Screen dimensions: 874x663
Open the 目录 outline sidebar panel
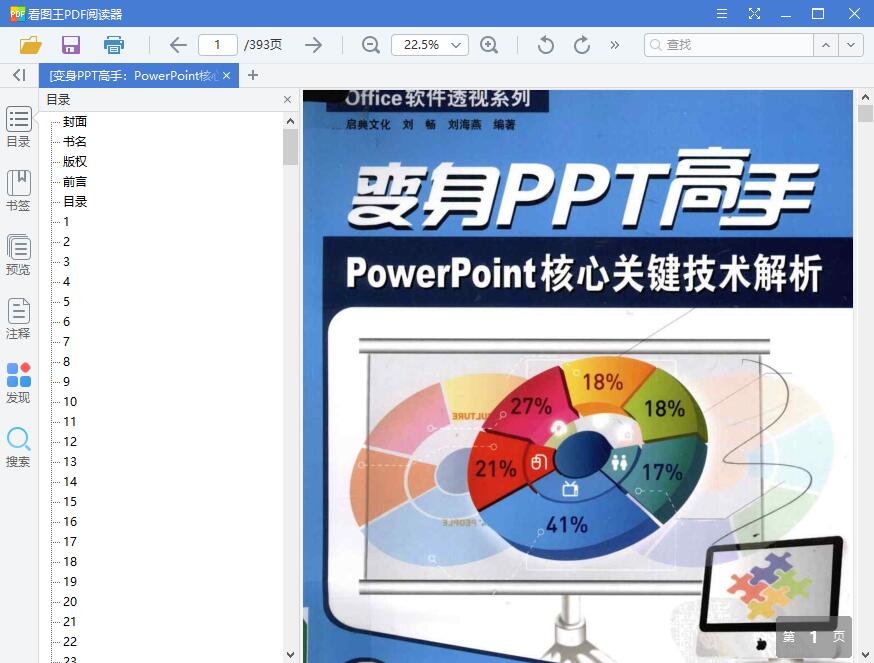coord(18,127)
